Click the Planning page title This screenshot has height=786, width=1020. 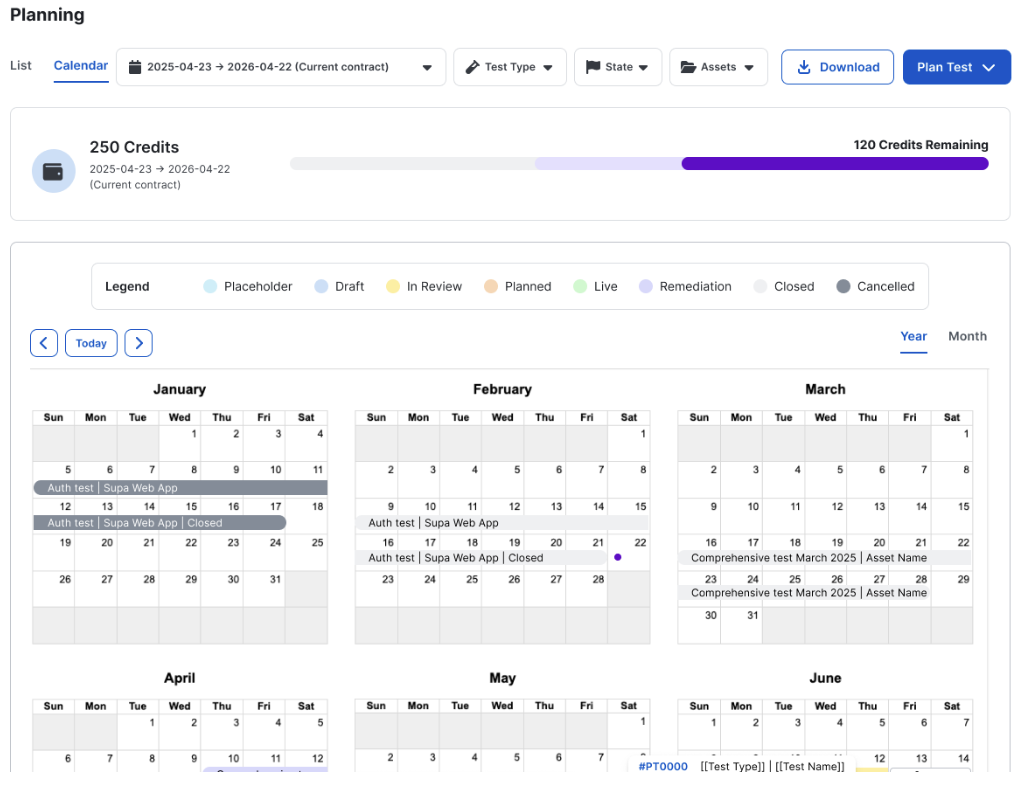(47, 14)
